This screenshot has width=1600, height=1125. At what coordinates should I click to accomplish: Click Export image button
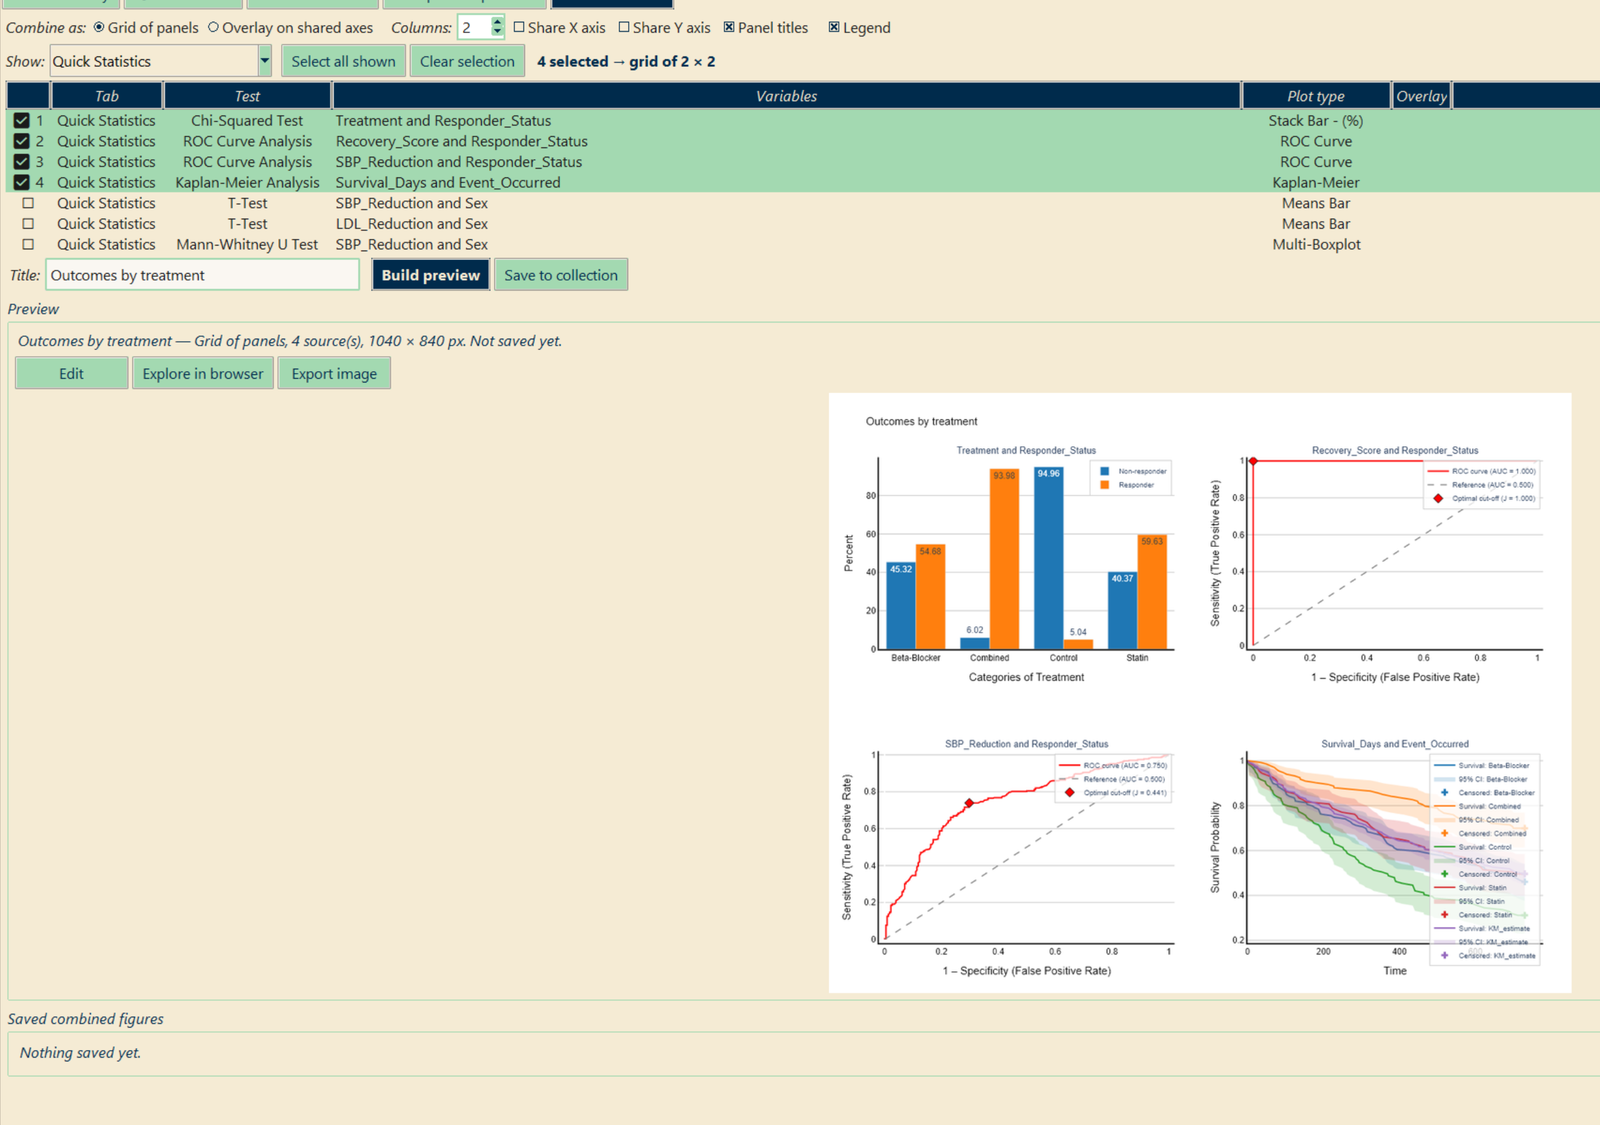(x=334, y=373)
